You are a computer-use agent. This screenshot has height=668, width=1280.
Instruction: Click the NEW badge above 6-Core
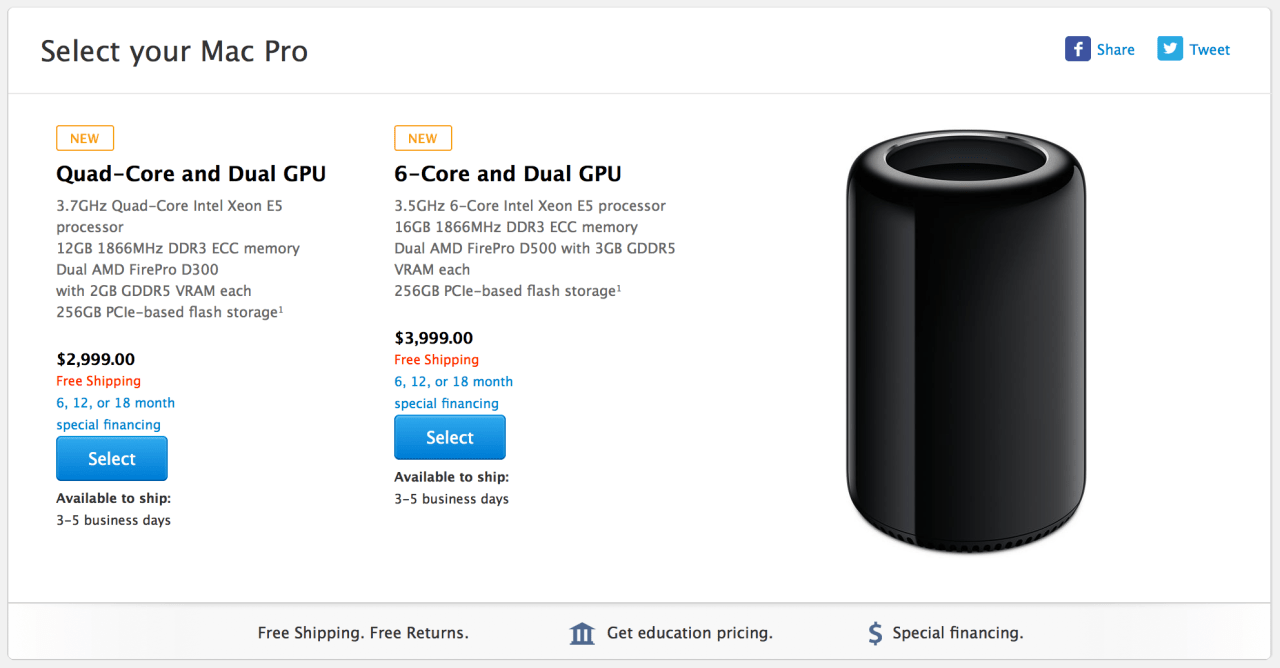(x=423, y=138)
